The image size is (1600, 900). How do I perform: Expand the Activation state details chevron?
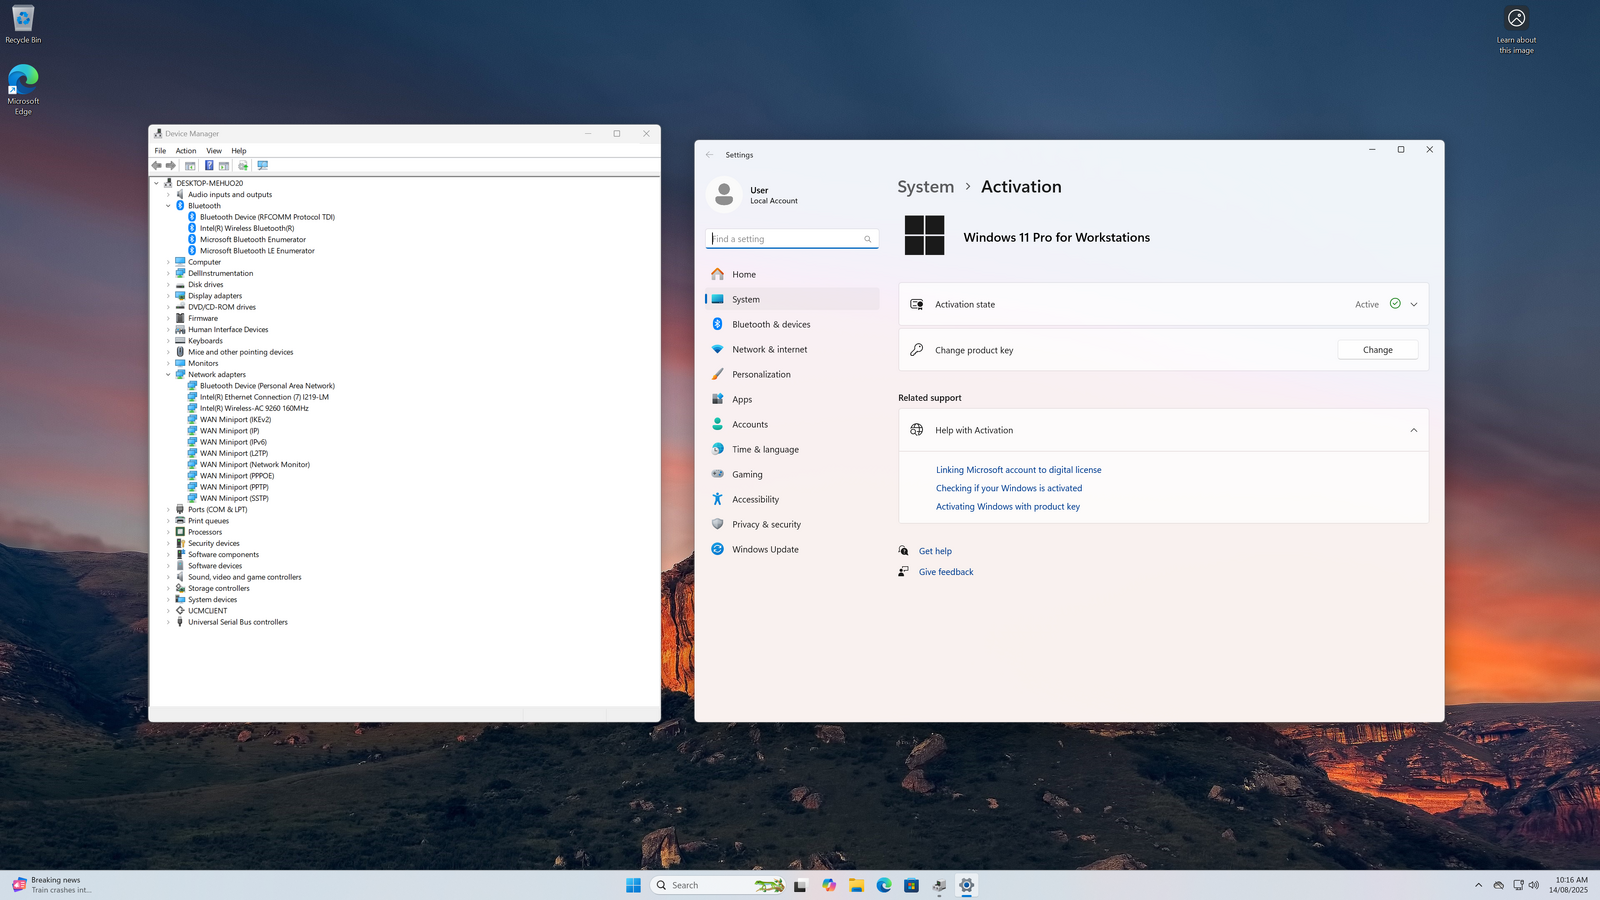(1414, 305)
